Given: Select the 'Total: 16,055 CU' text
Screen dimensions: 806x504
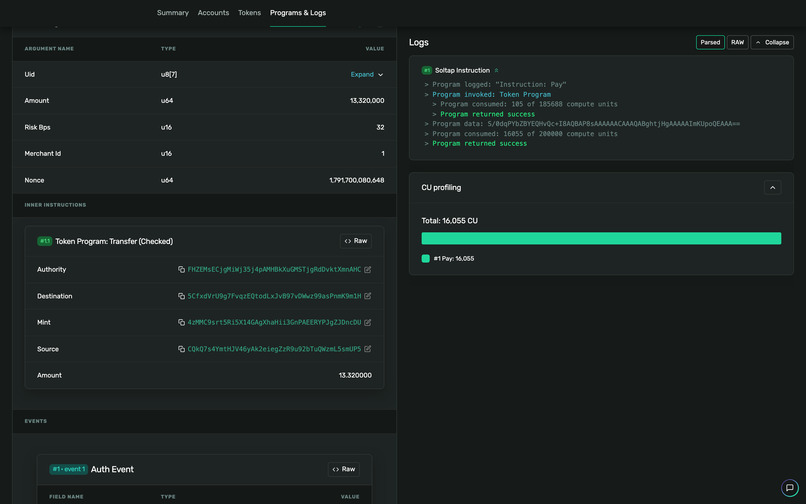Looking at the screenshot, I should pyautogui.click(x=450, y=221).
